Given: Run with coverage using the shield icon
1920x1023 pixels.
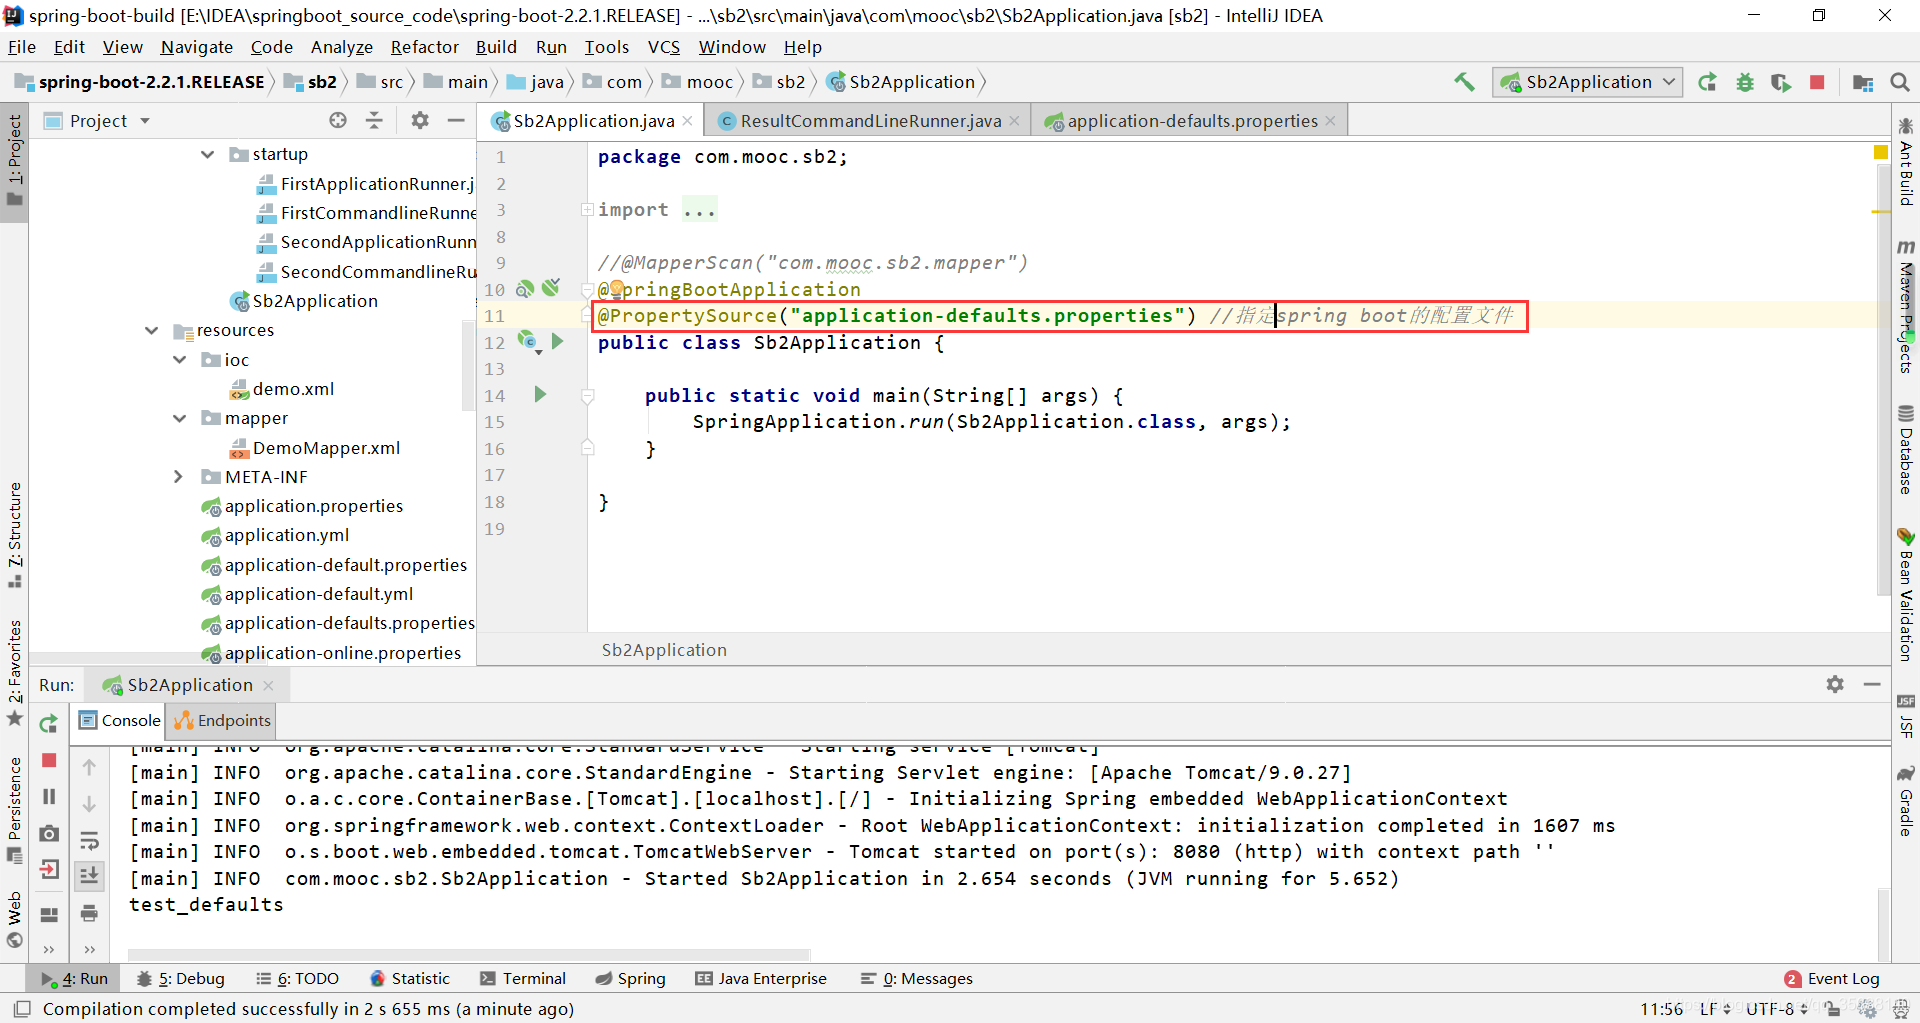Looking at the screenshot, I should coord(1781,82).
